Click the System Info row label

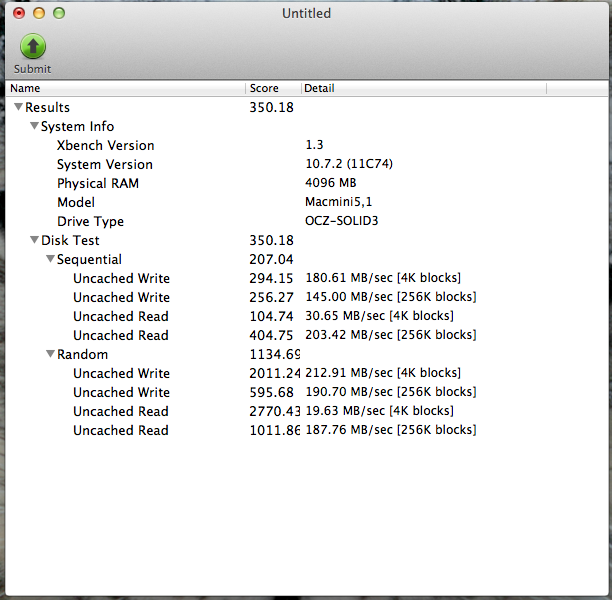click(78, 126)
